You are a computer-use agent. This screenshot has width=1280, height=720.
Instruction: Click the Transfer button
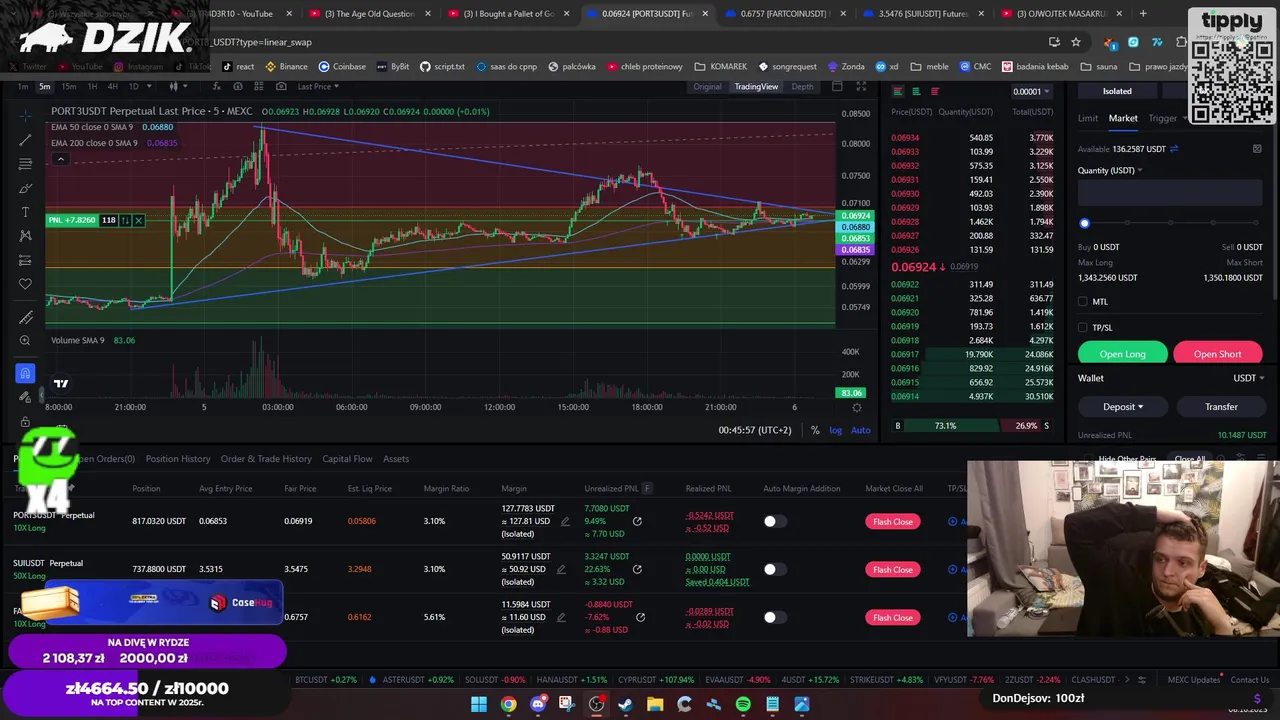tap(1221, 407)
